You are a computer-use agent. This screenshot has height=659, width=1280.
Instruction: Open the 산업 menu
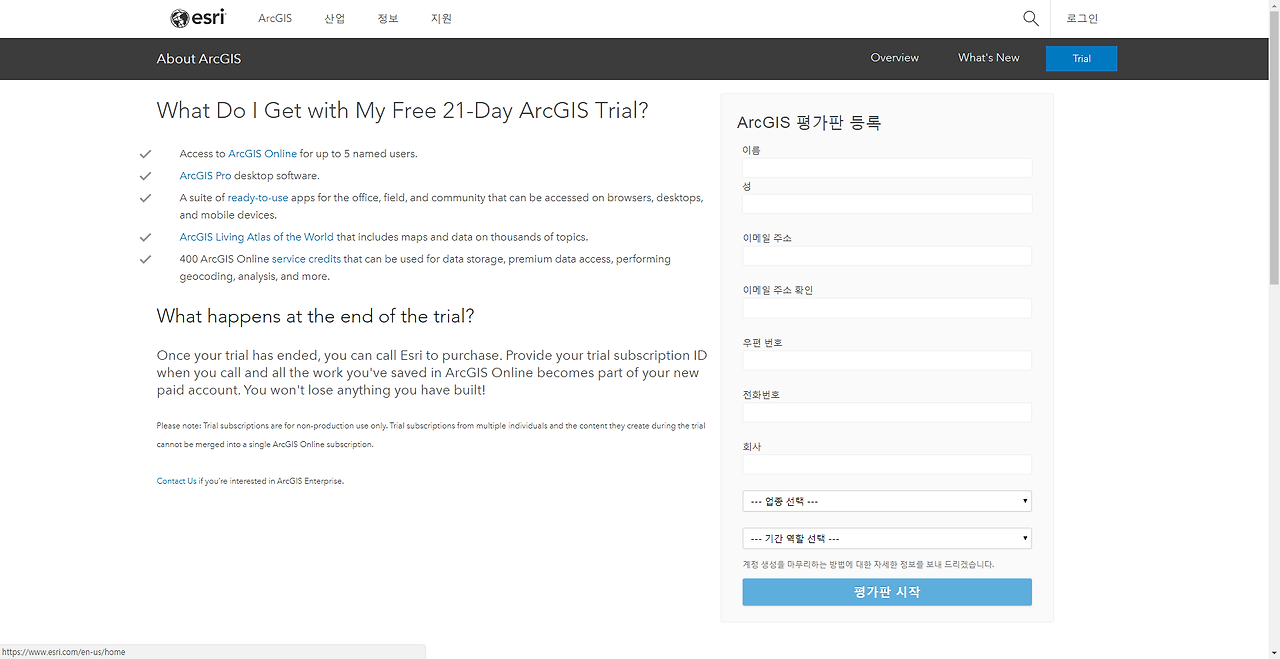point(334,18)
